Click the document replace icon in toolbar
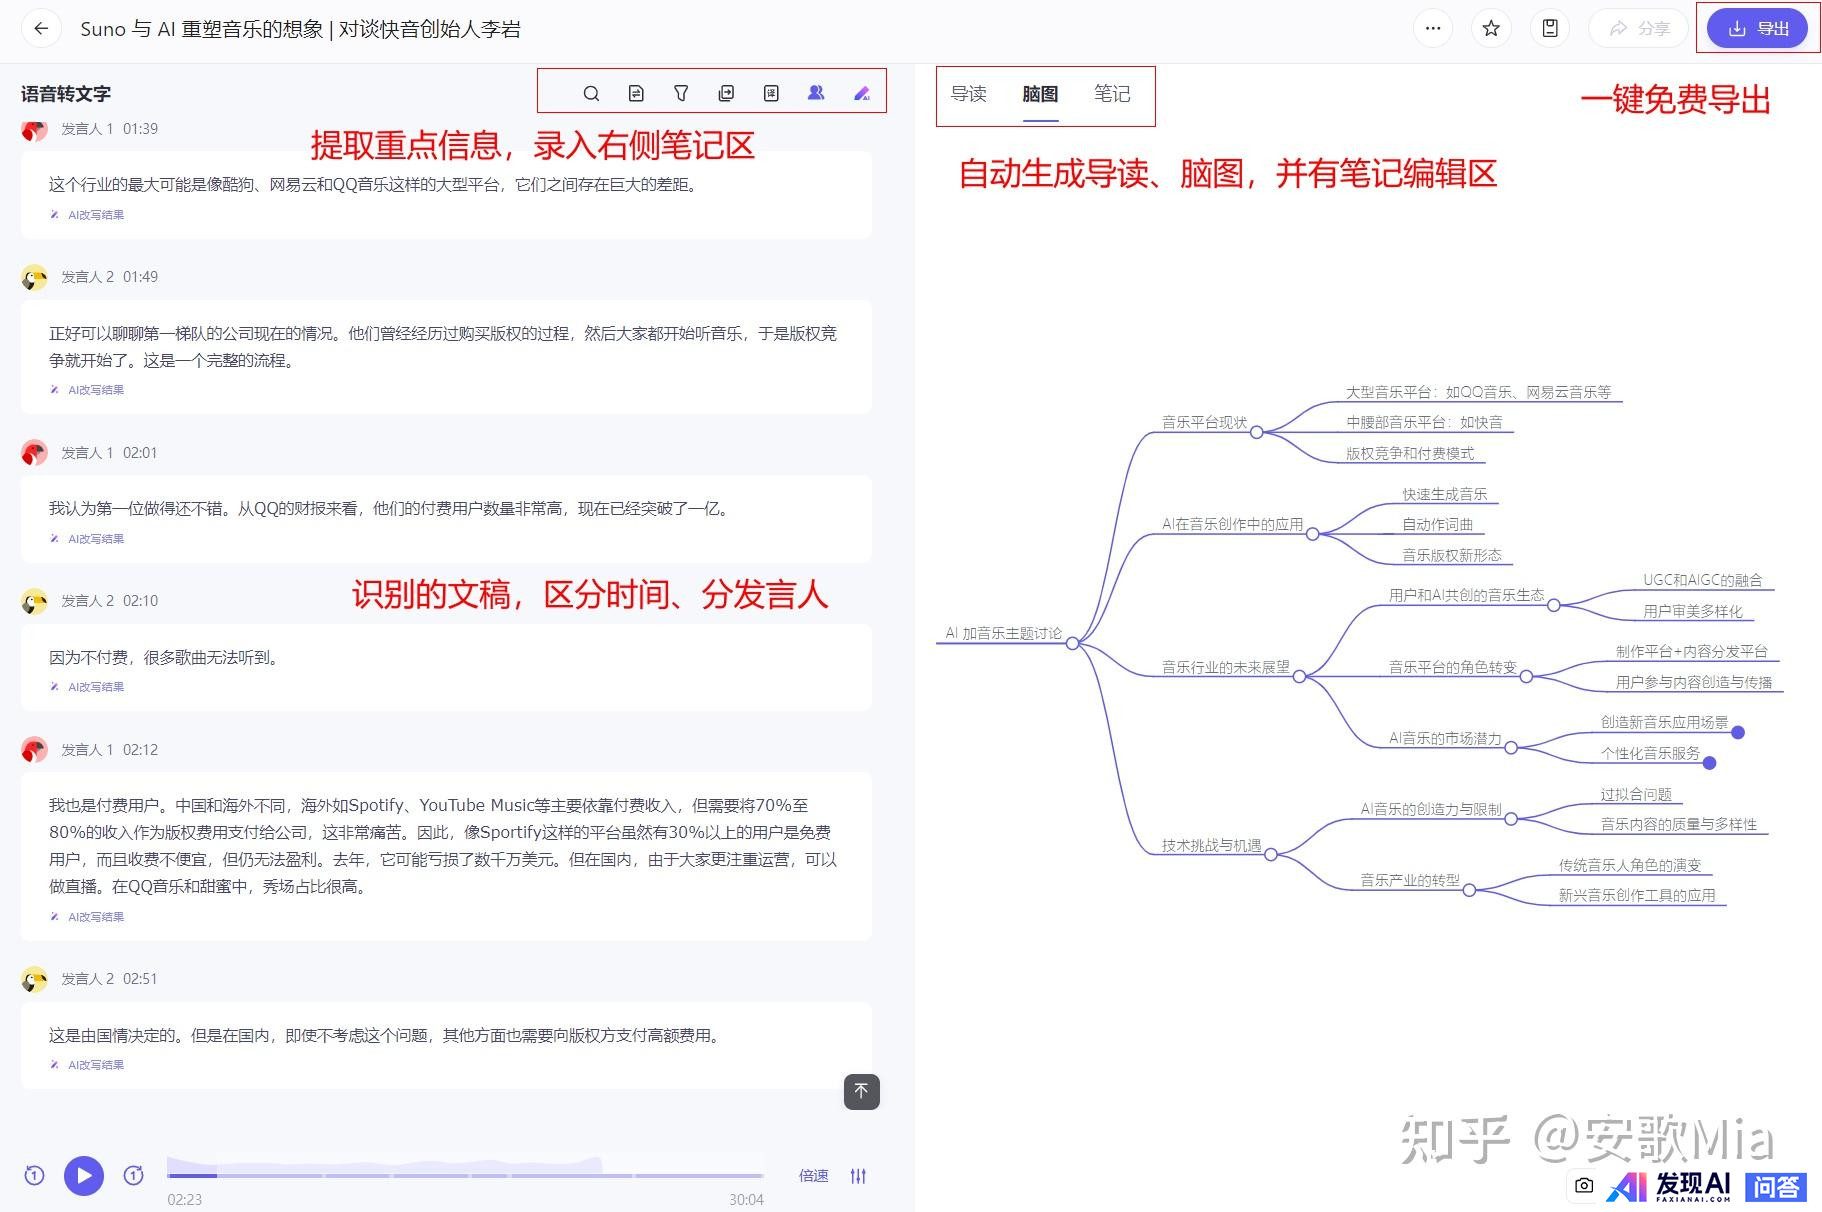This screenshot has width=1822, height=1212. coord(636,93)
